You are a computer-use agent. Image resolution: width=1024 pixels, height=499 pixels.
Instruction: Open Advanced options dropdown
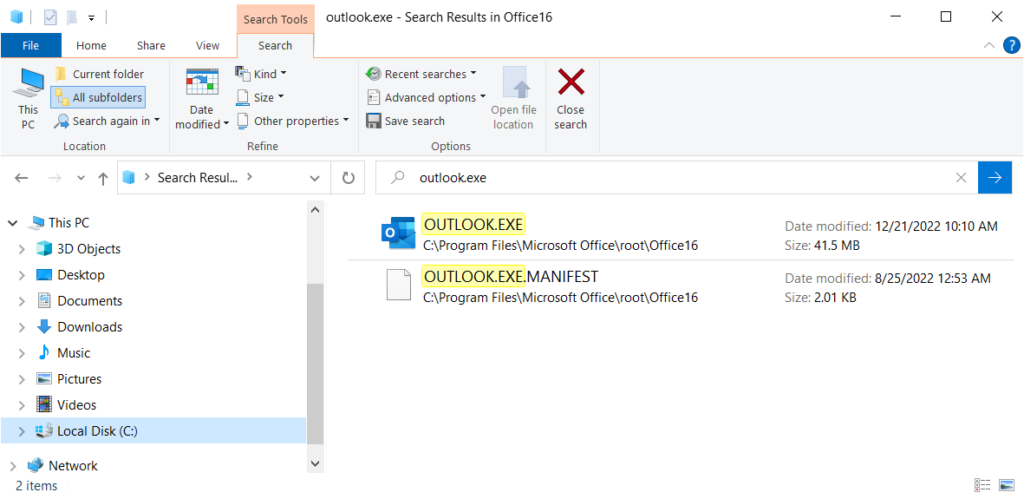click(x=426, y=97)
